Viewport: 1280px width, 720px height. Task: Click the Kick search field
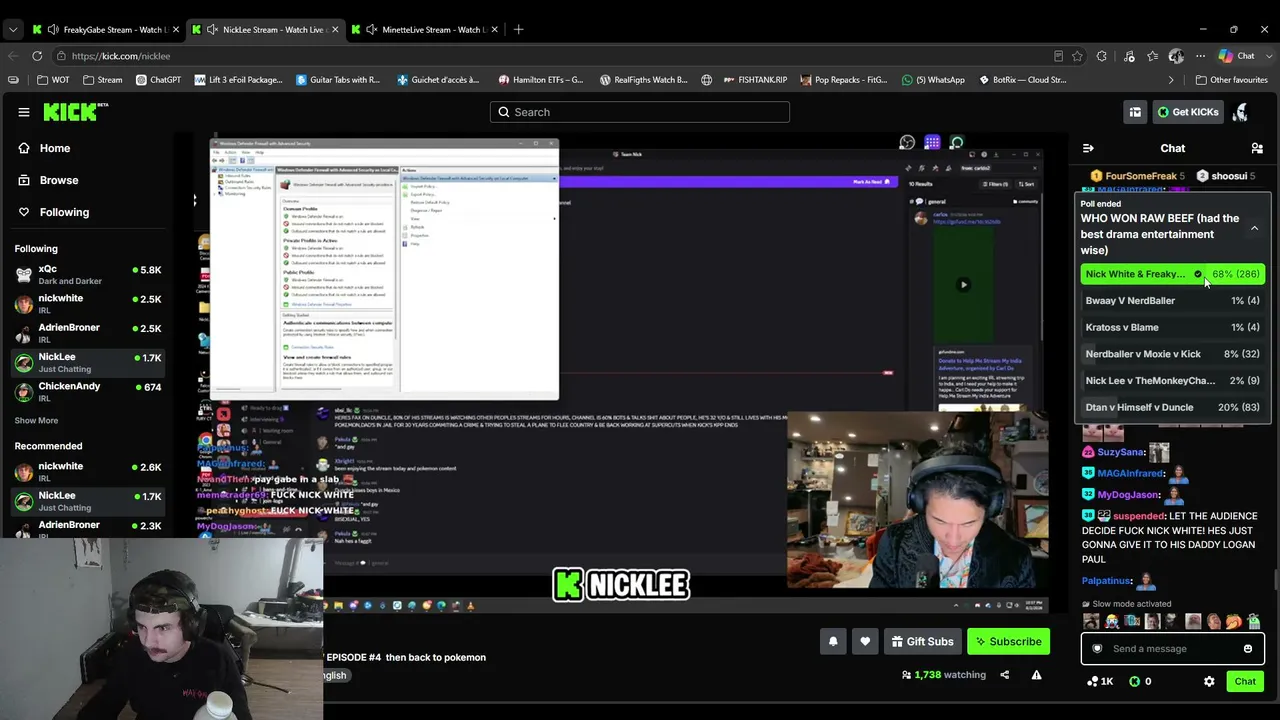[x=640, y=112]
